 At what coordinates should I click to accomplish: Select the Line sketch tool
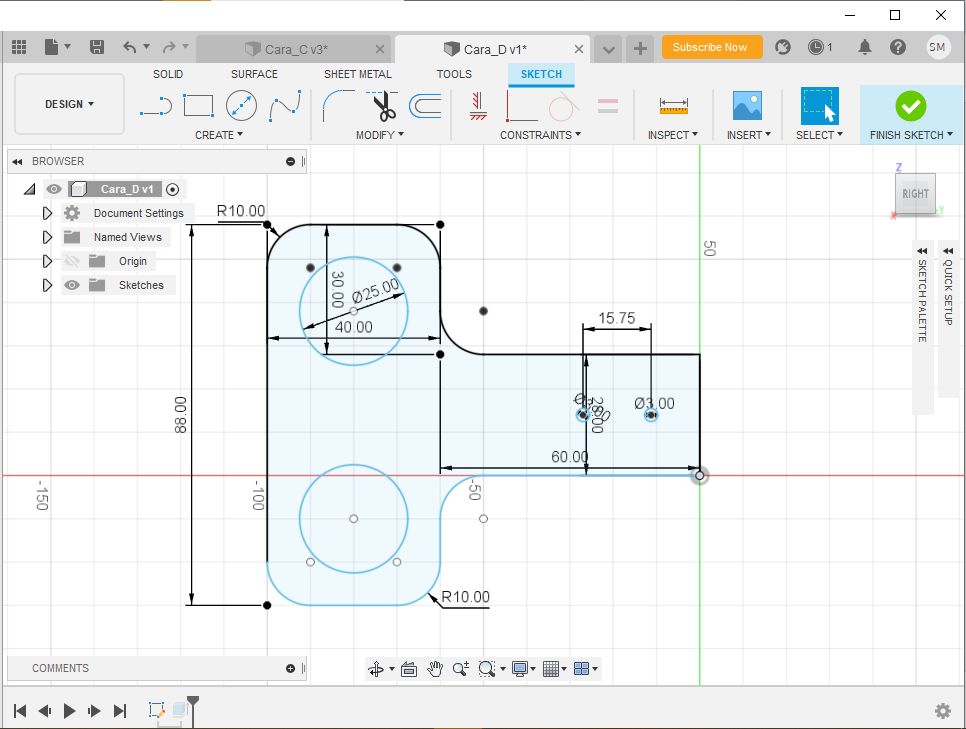pyautogui.click(x=156, y=106)
